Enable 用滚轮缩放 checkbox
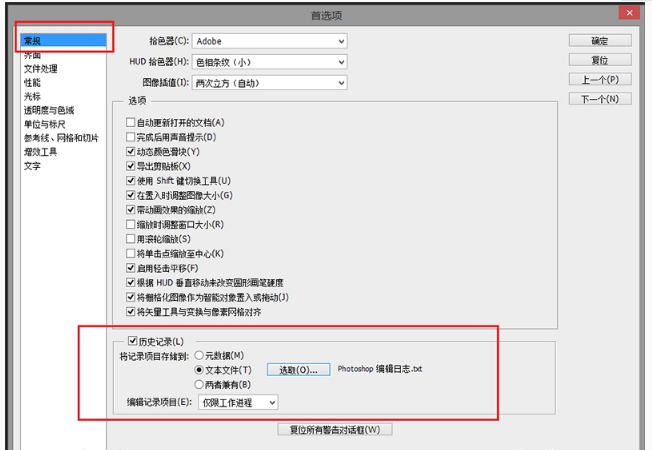 [131, 240]
